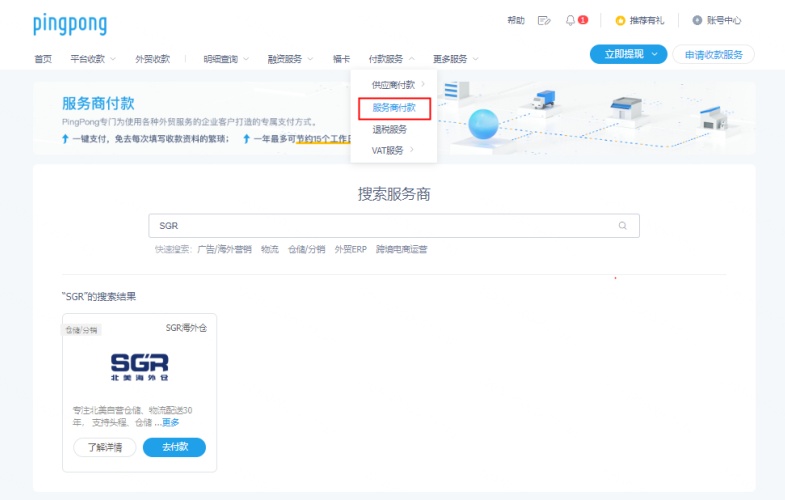
Task: Collapse the 付款服务 menu
Action: [x=391, y=59]
